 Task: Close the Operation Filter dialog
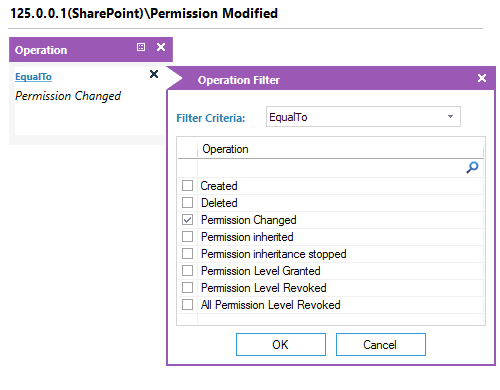tap(482, 78)
